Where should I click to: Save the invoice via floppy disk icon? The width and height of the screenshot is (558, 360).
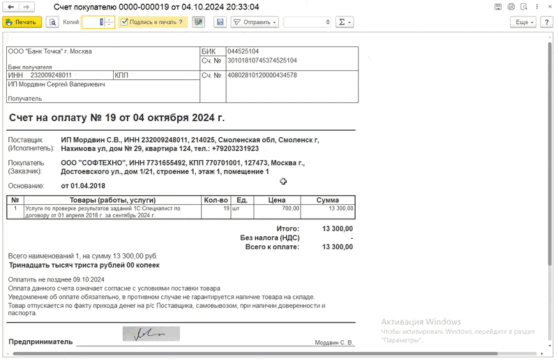[220, 22]
